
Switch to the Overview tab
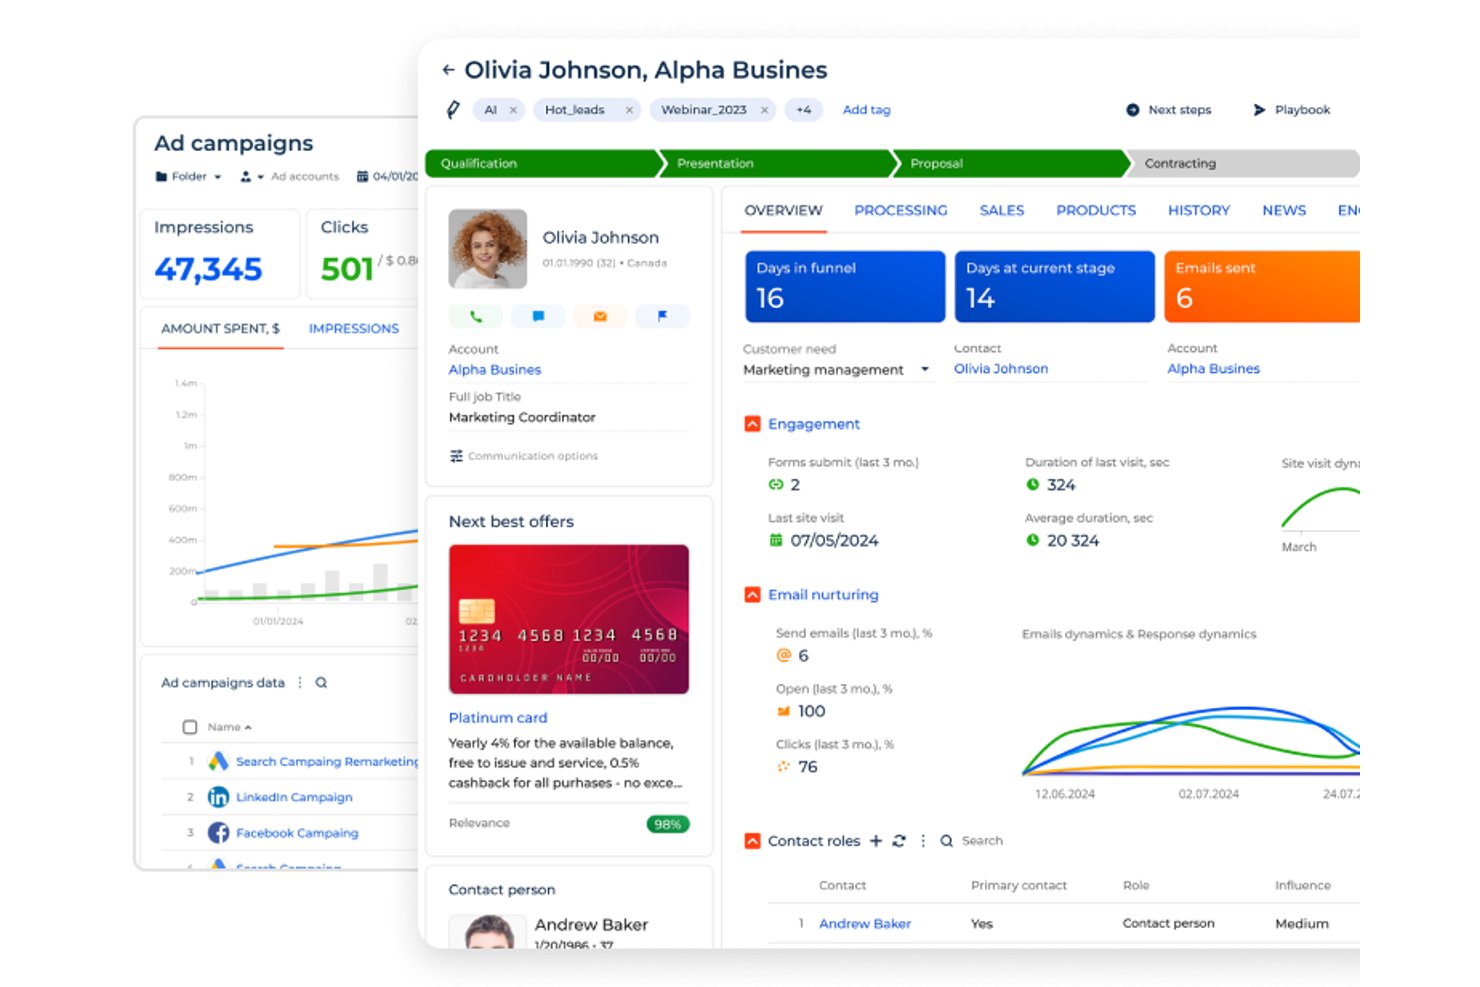(783, 211)
